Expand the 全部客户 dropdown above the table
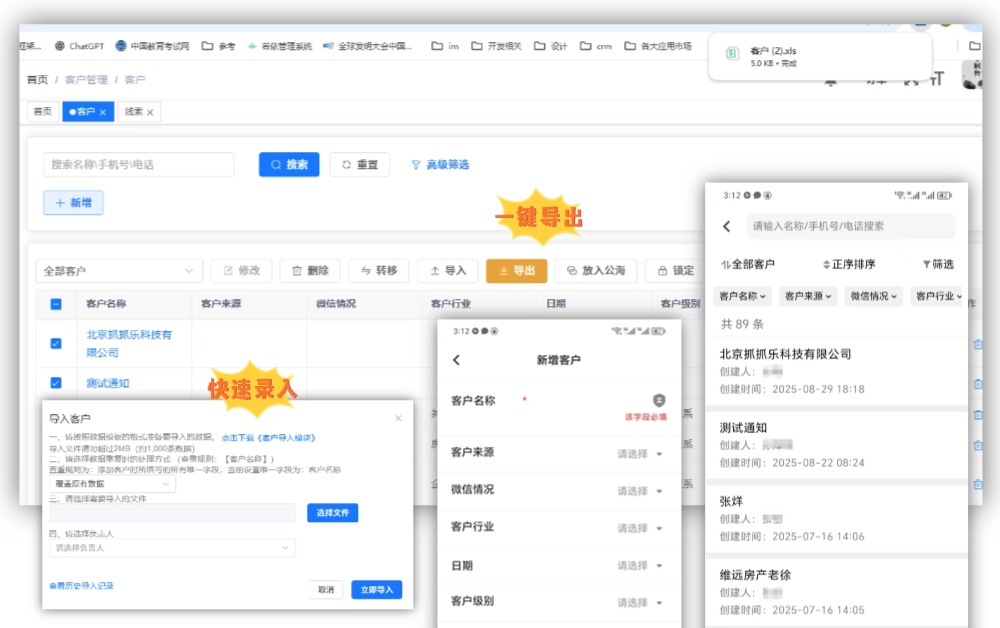The image size is (1000, 628). click(119, 271)
